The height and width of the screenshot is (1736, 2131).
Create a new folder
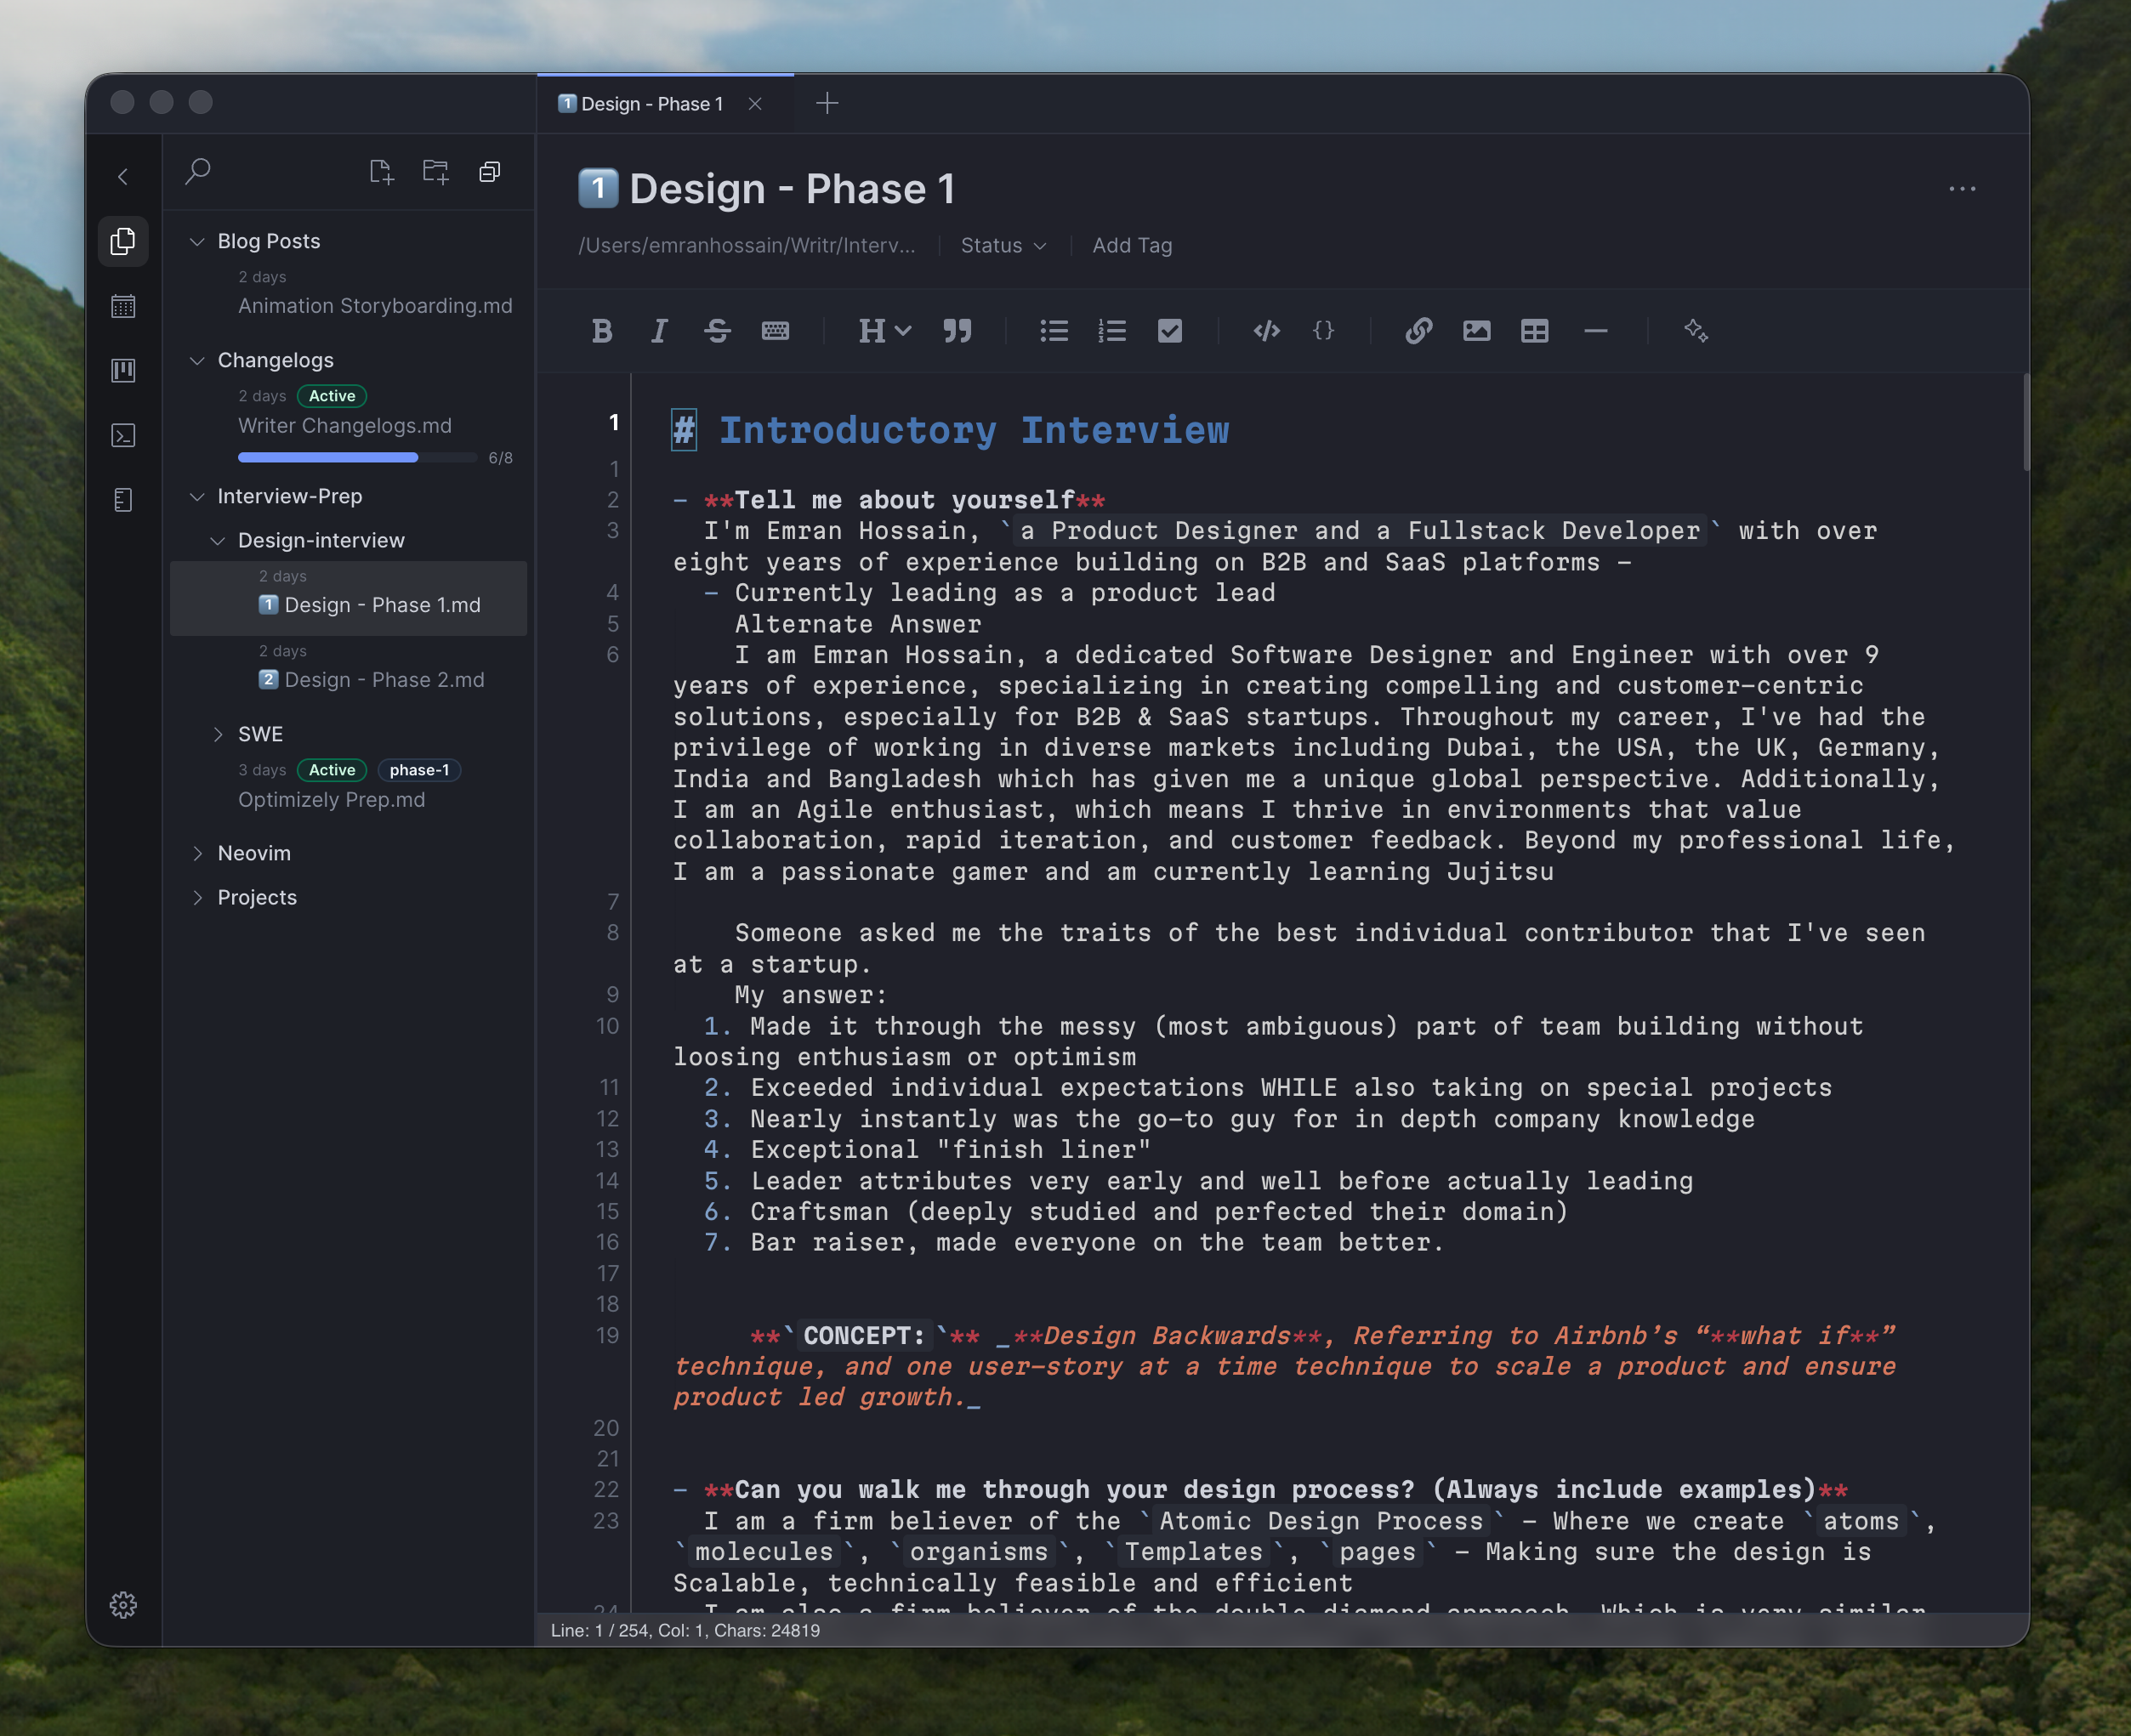[436, 172]
